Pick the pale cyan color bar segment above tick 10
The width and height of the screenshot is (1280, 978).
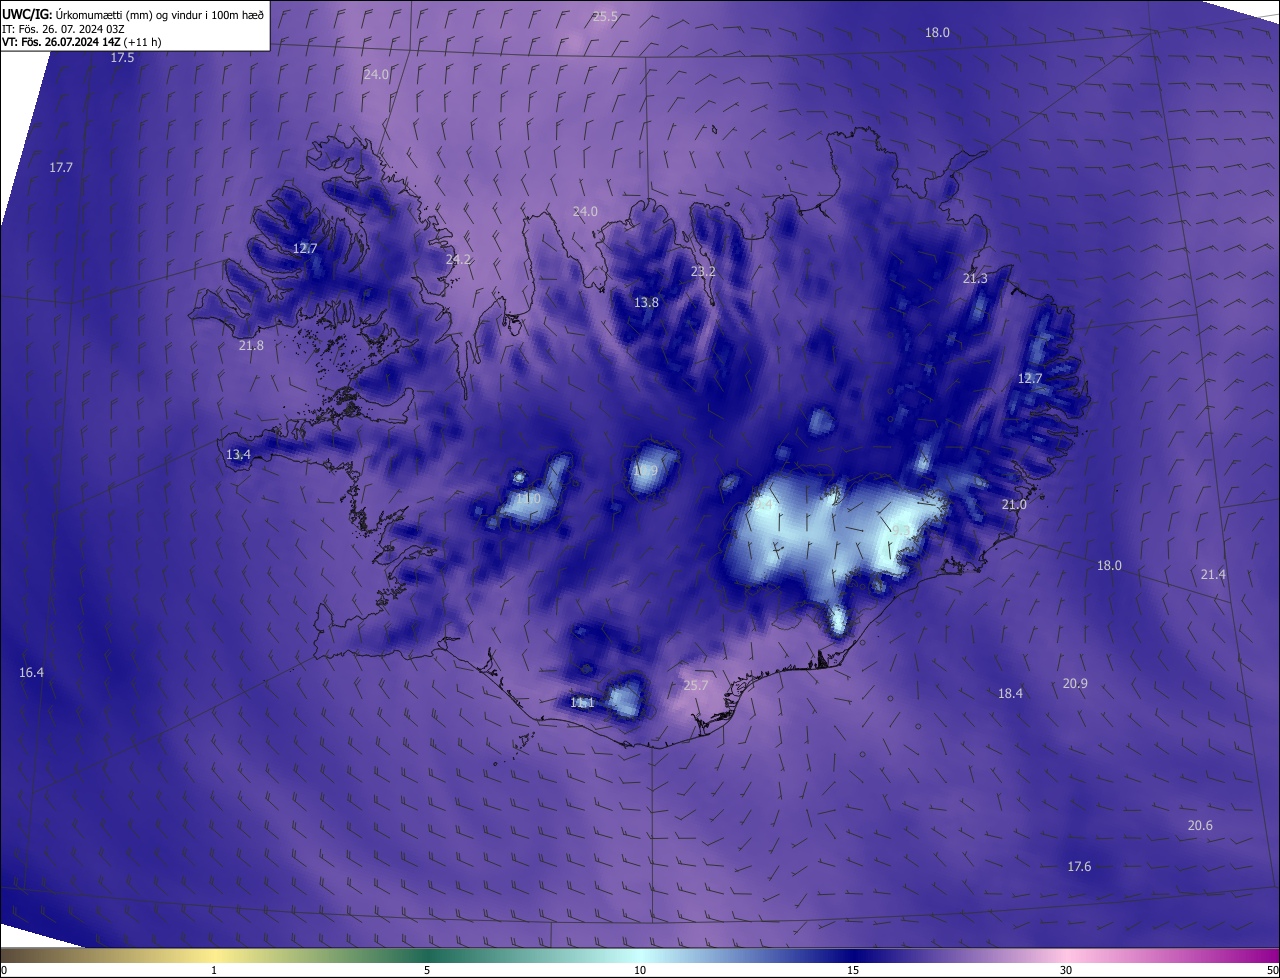[x=640, y=955]
